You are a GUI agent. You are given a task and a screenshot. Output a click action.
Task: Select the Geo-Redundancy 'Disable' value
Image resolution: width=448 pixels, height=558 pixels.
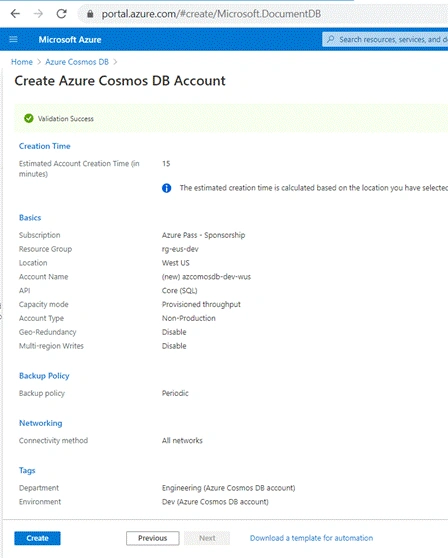(174, 332)
